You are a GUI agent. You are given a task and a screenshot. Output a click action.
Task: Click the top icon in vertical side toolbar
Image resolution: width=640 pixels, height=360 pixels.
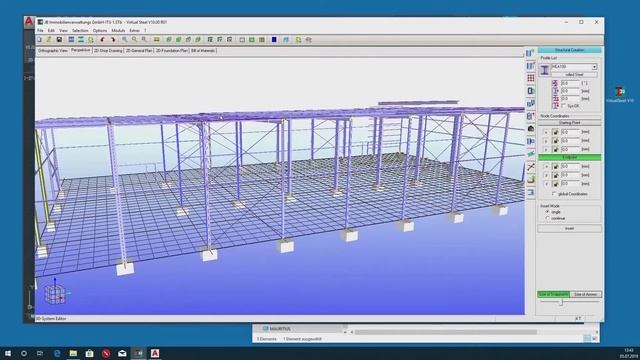pos(531,53)
